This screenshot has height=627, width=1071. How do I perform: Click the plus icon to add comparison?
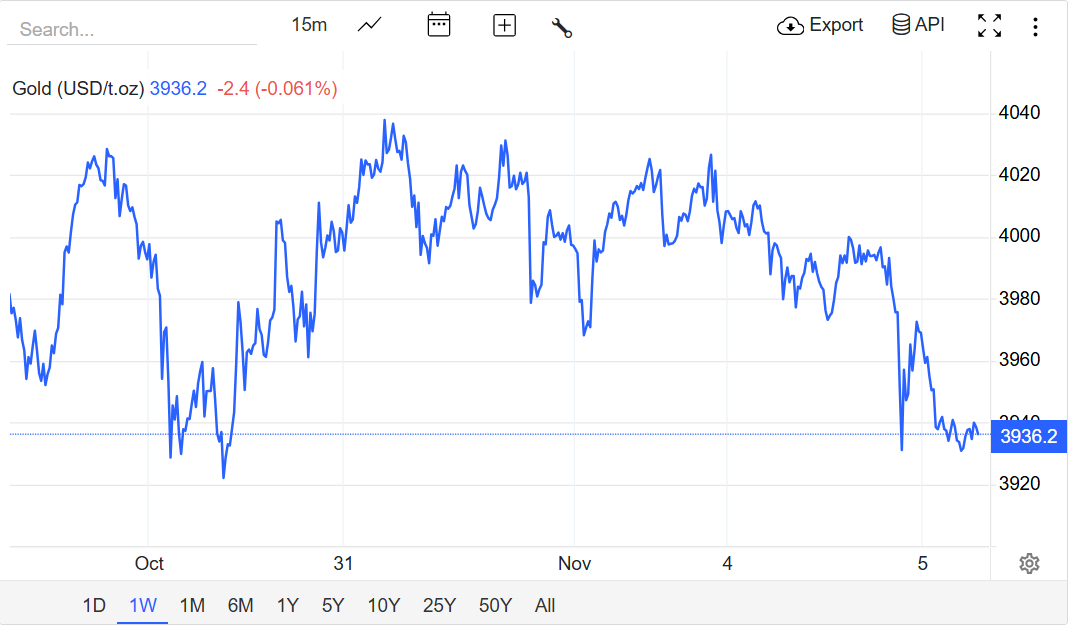pyautogui.click(x=504, y=26)
